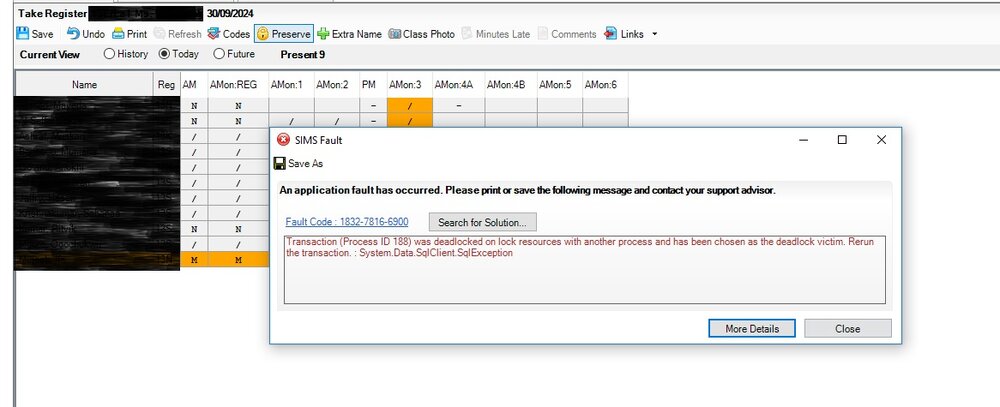1000x407 pixels.
Task: Open the Links toolbar item
Action: point(624,34)
